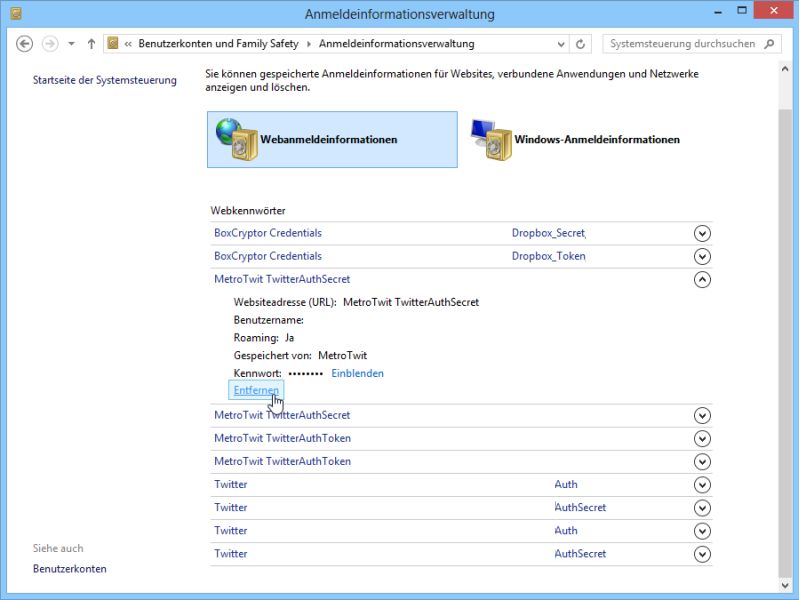Click the Forward navigation arrow

tap(49, 44)
